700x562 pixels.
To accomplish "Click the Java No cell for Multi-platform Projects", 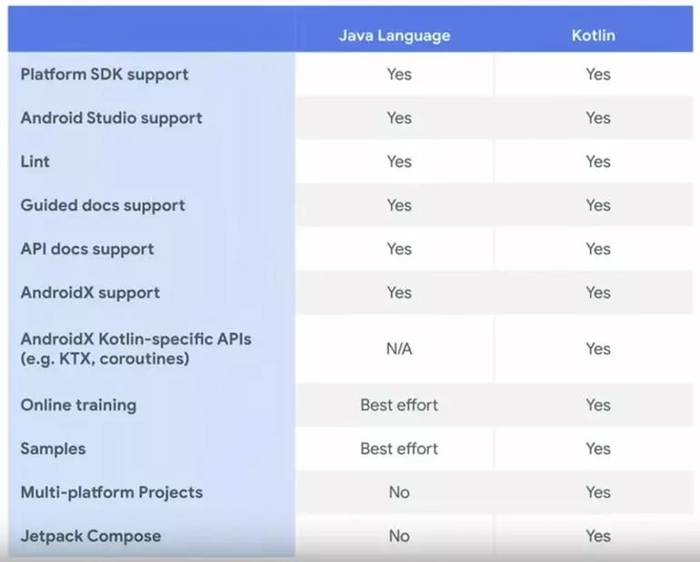I will tap(399, 492).
